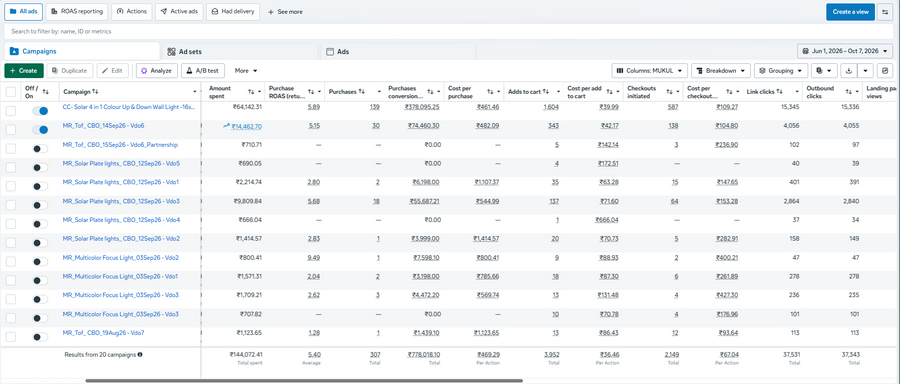Open the ROAS reporting view
The image size is (900, 384).
coord(77,11)
